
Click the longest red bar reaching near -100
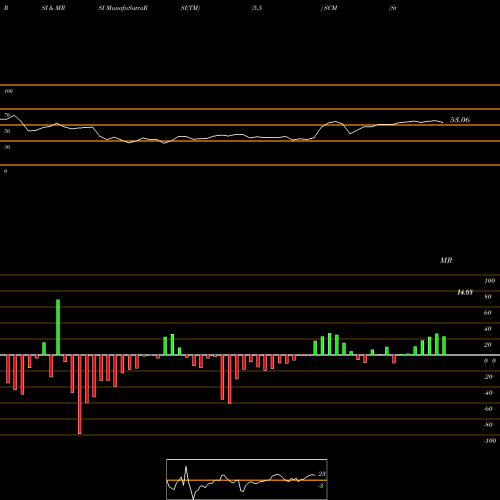pos(79,394)
